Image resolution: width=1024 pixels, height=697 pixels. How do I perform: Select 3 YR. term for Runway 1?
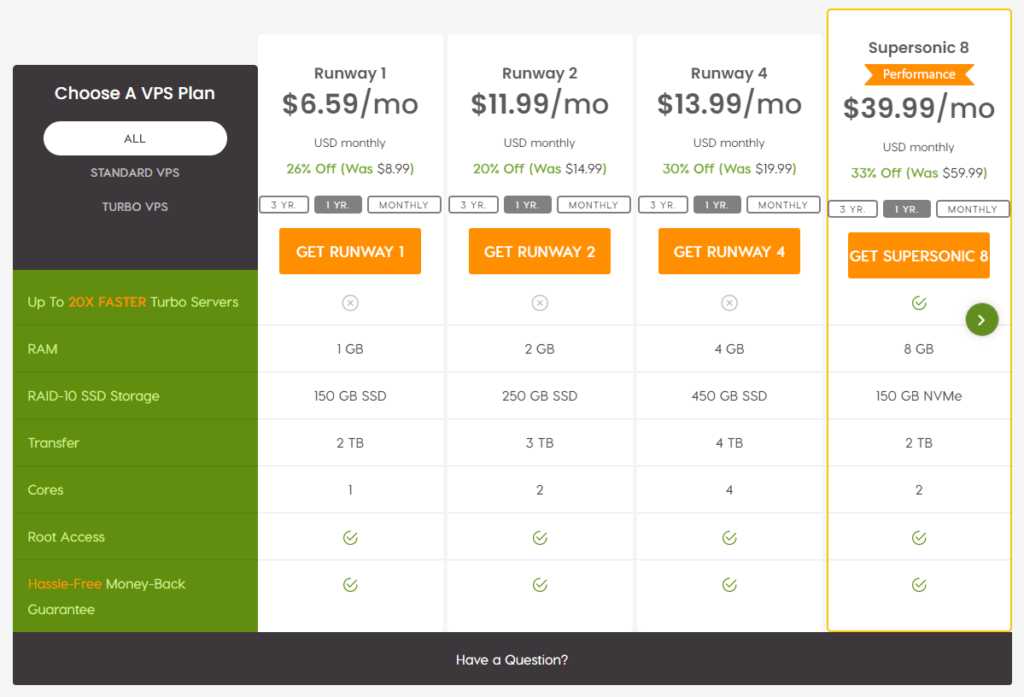(284, 204)
